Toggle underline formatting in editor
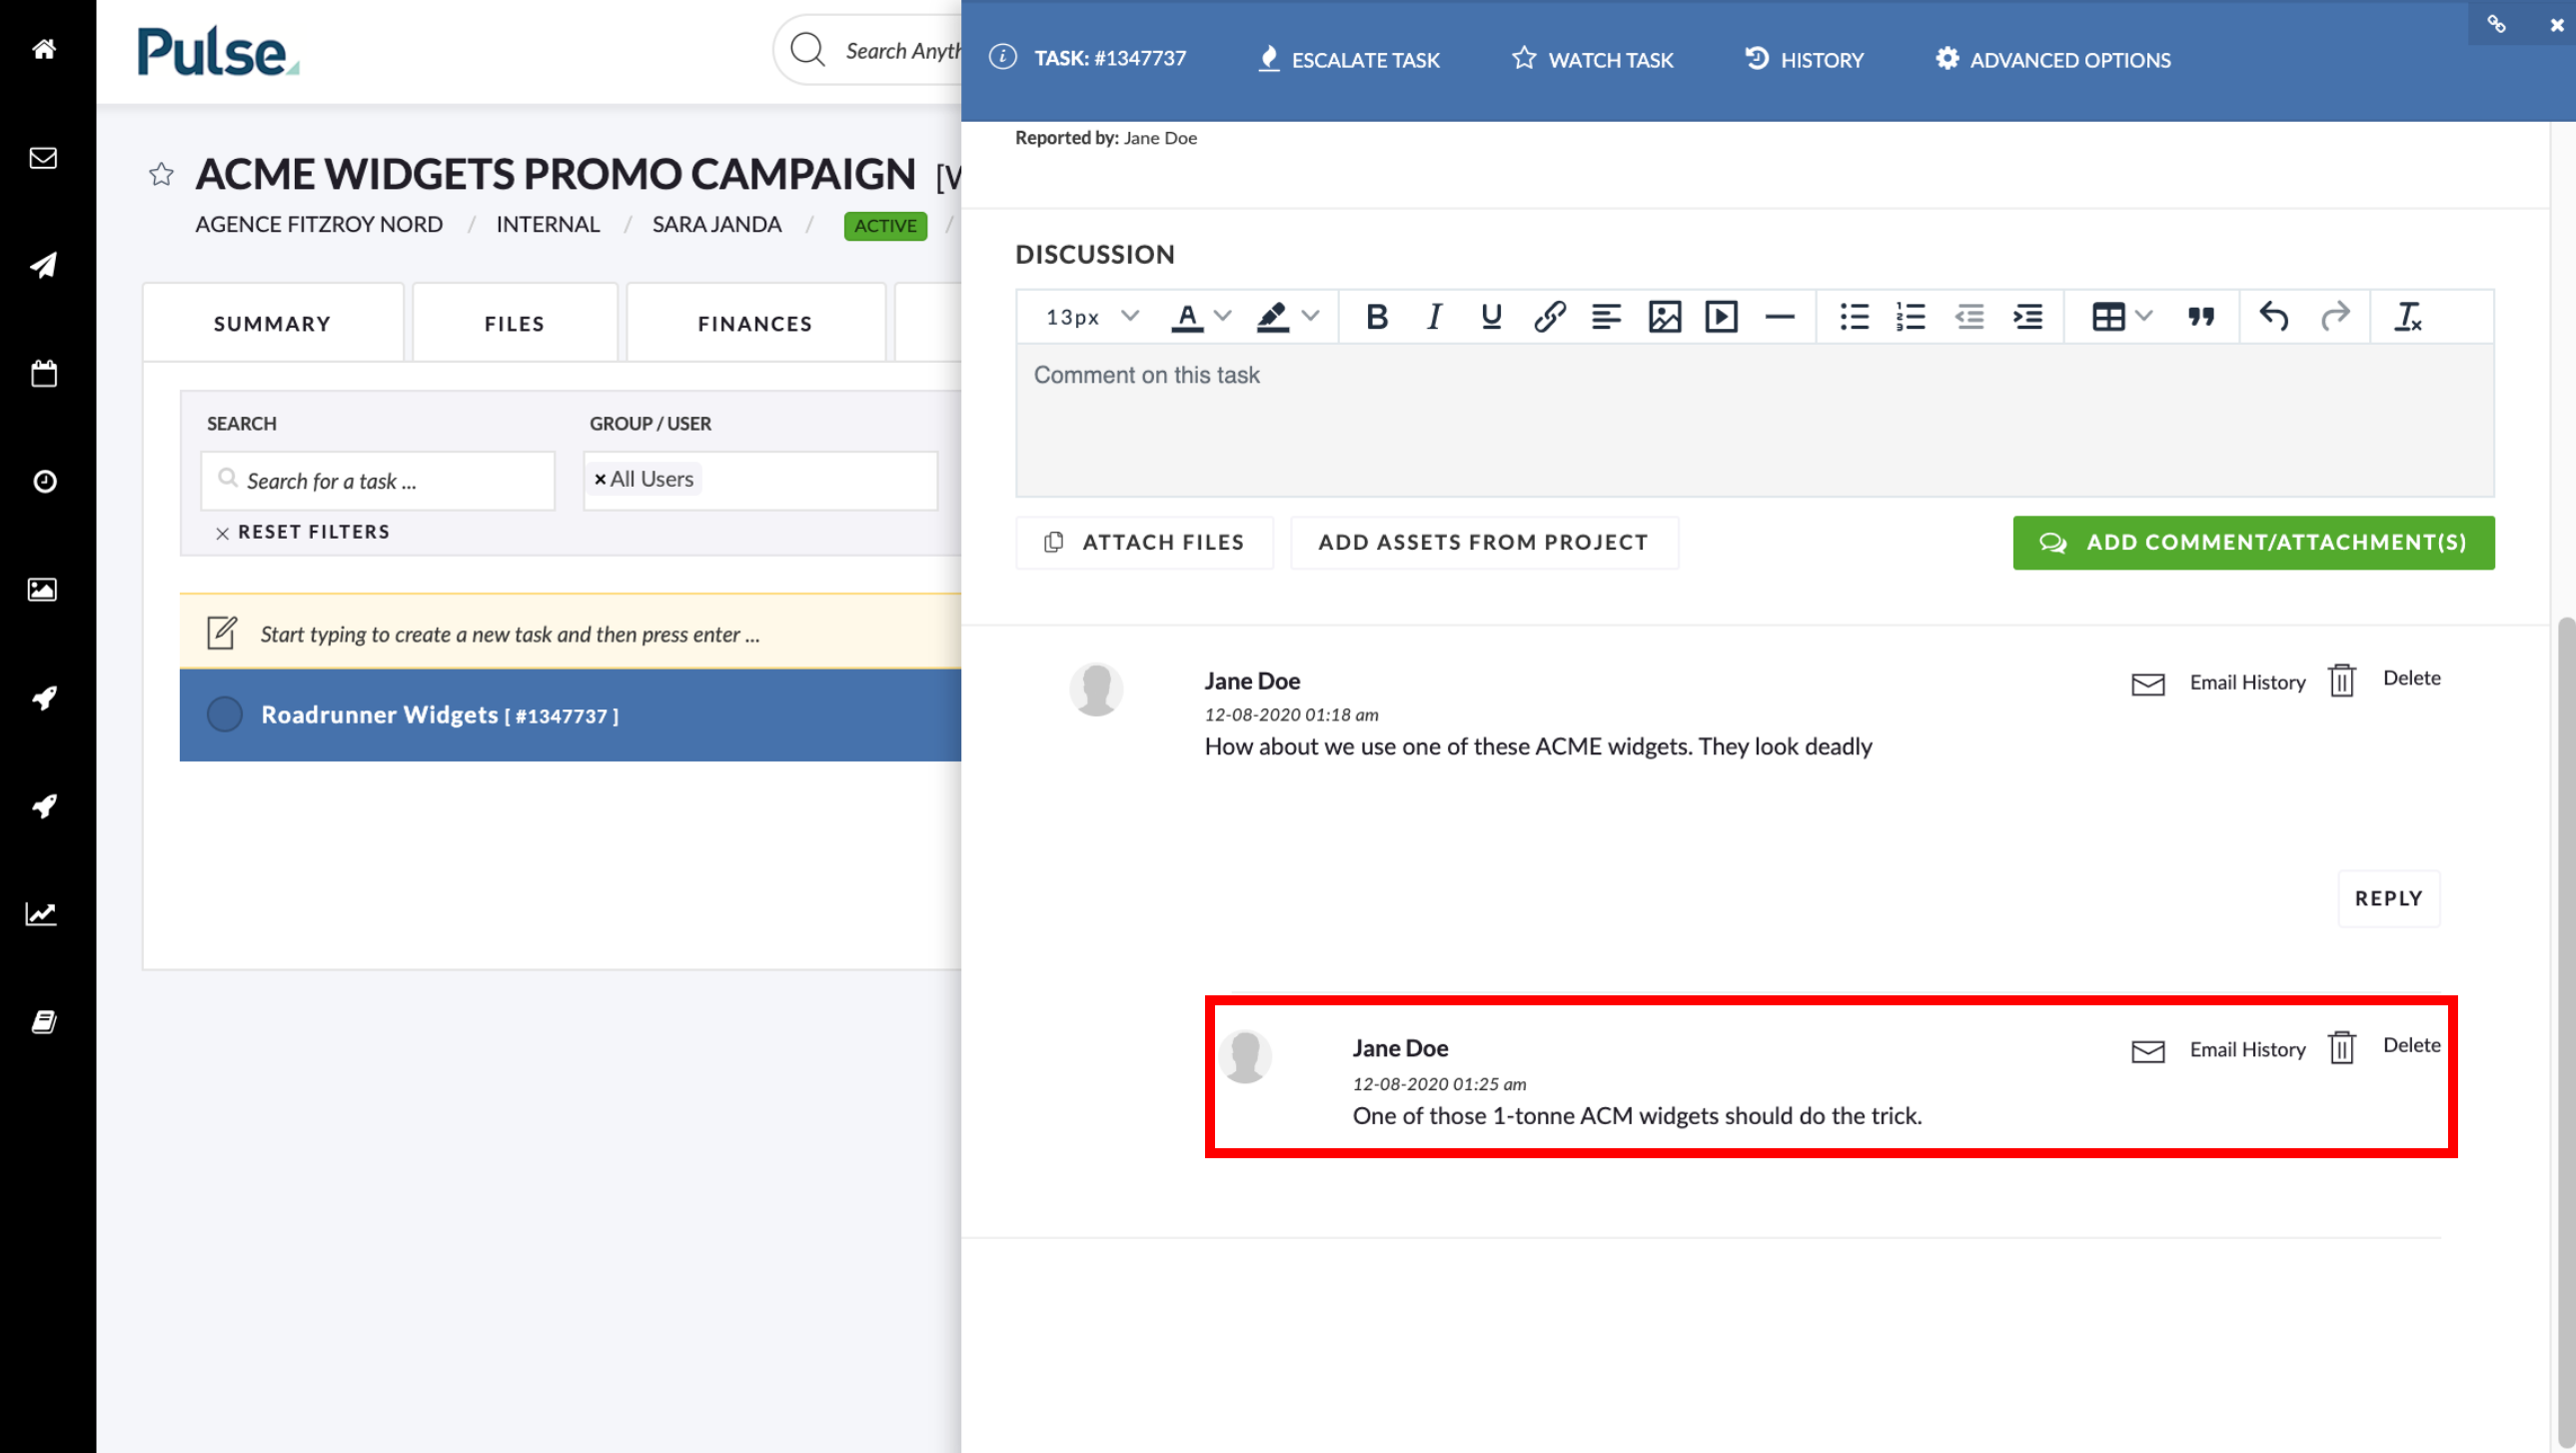2576x1453 pixels. click(x=1491, y=317)
